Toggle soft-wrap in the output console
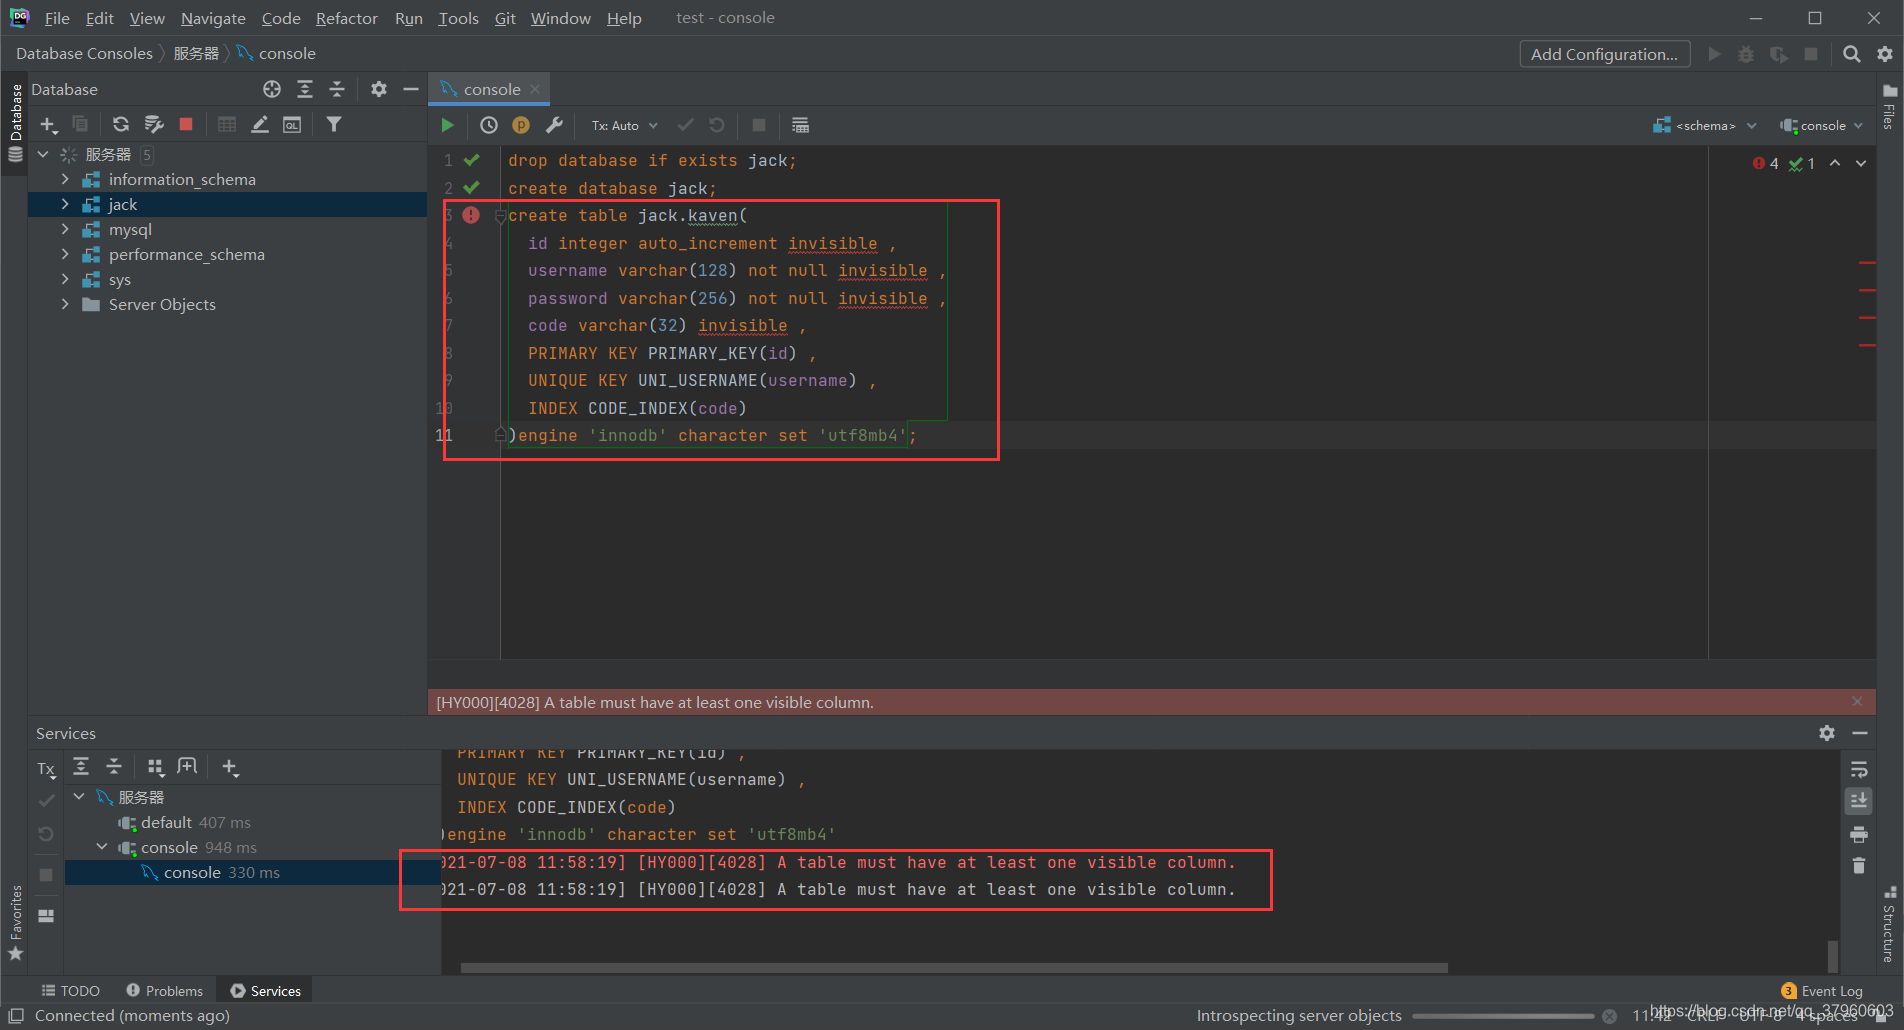1904x1030 pixels. [x=1859, y=770]
